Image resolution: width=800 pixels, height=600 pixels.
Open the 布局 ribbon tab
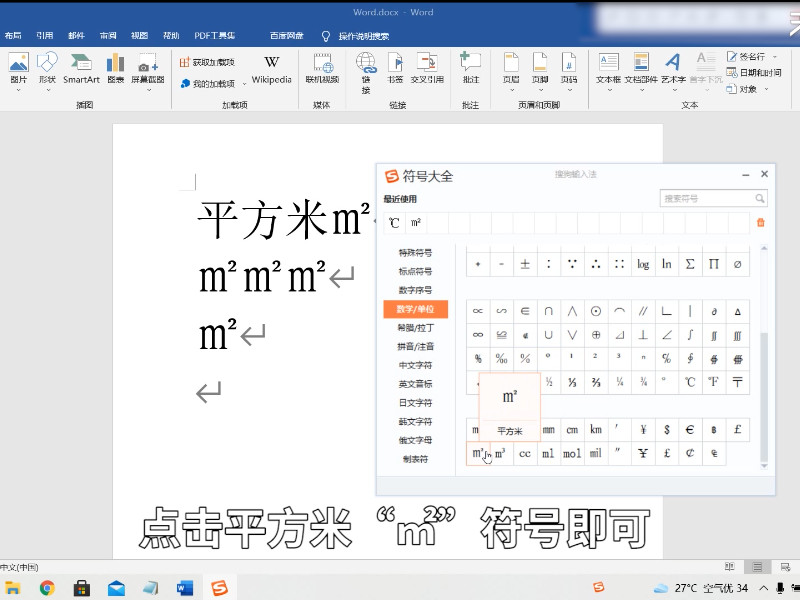(13, 36)
